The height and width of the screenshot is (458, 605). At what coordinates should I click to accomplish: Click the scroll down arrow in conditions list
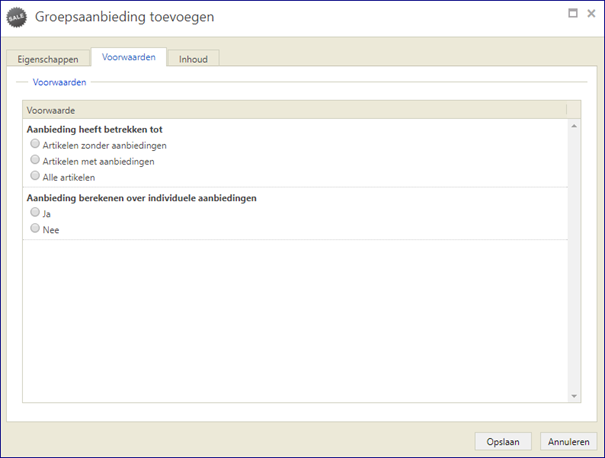click(574, 396)
